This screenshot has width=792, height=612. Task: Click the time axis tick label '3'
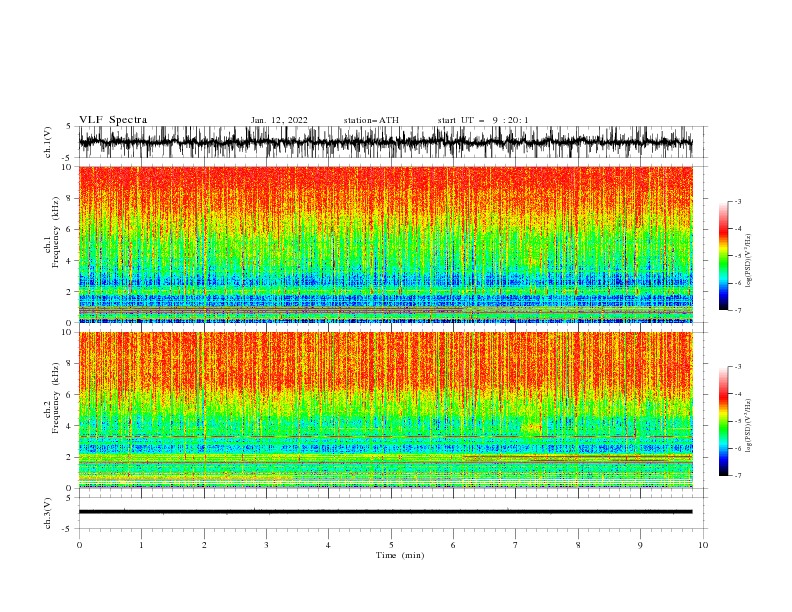(x=266, y=545)
